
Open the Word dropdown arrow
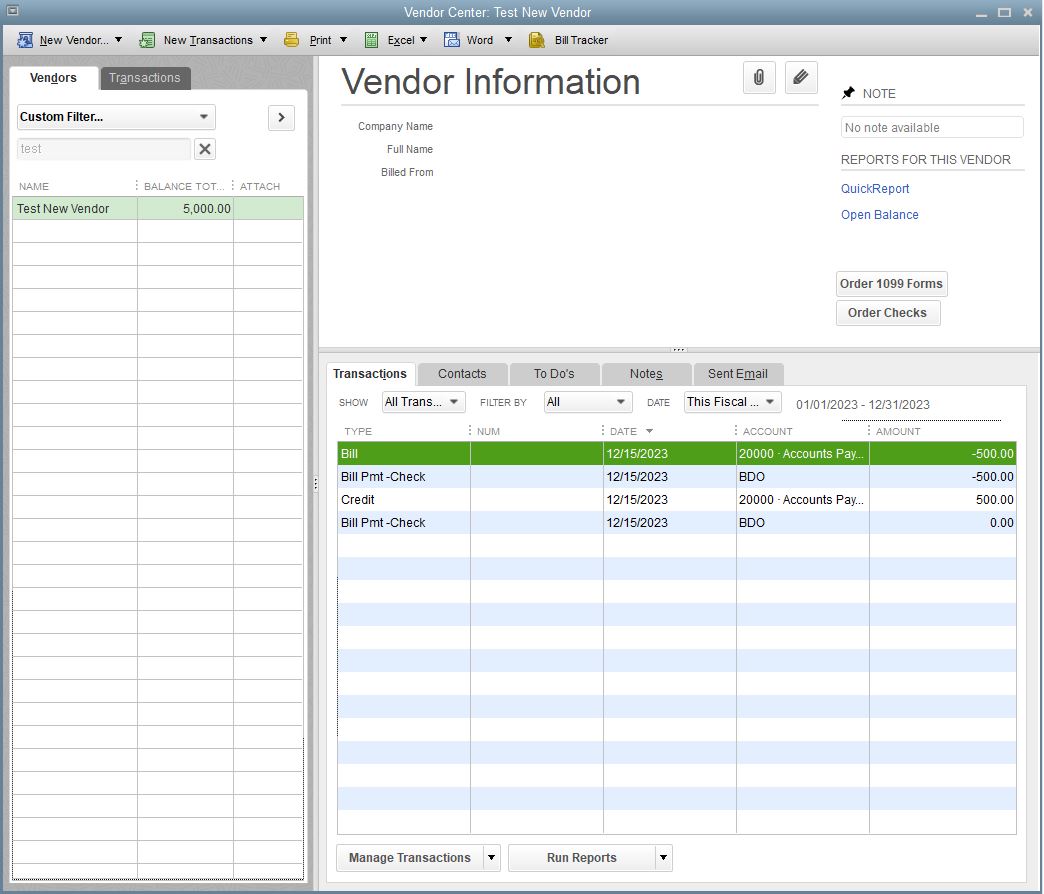(x=508, y=40)
